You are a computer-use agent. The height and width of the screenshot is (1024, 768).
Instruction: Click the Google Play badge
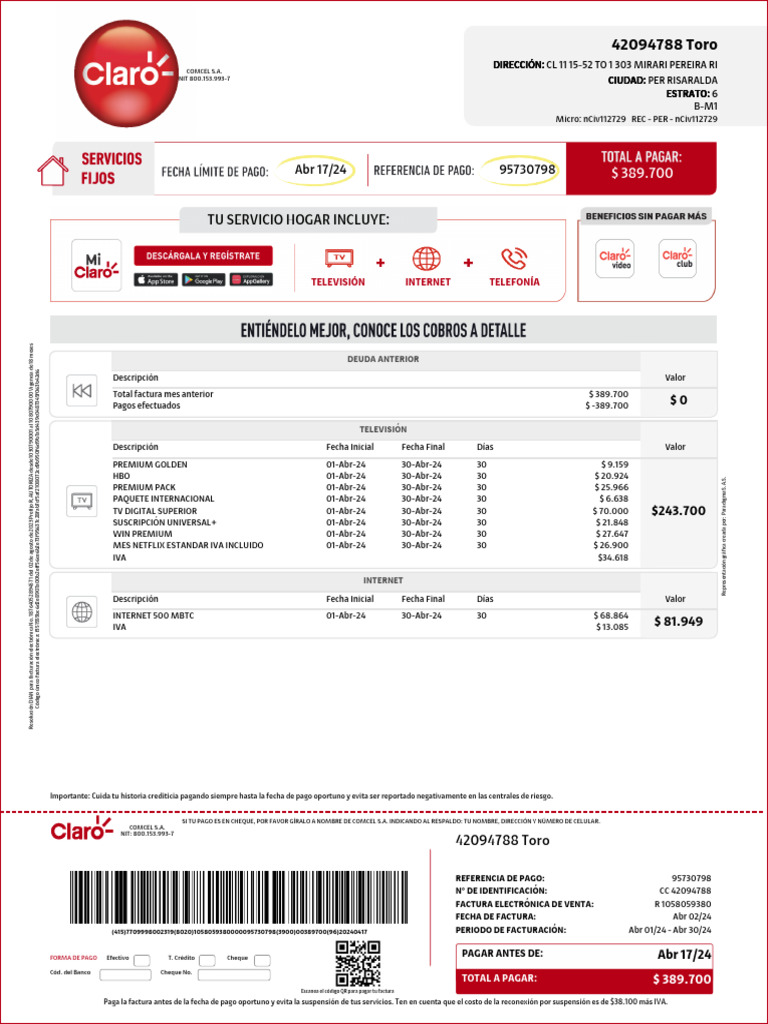coord(204,280)
